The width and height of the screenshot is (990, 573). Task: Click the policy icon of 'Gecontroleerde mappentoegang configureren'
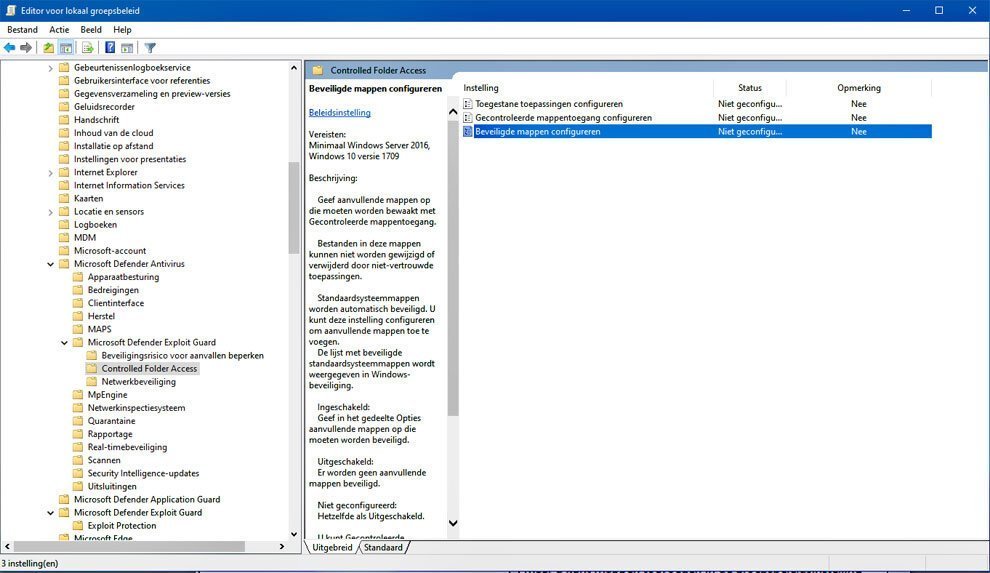tap(468, 118)
